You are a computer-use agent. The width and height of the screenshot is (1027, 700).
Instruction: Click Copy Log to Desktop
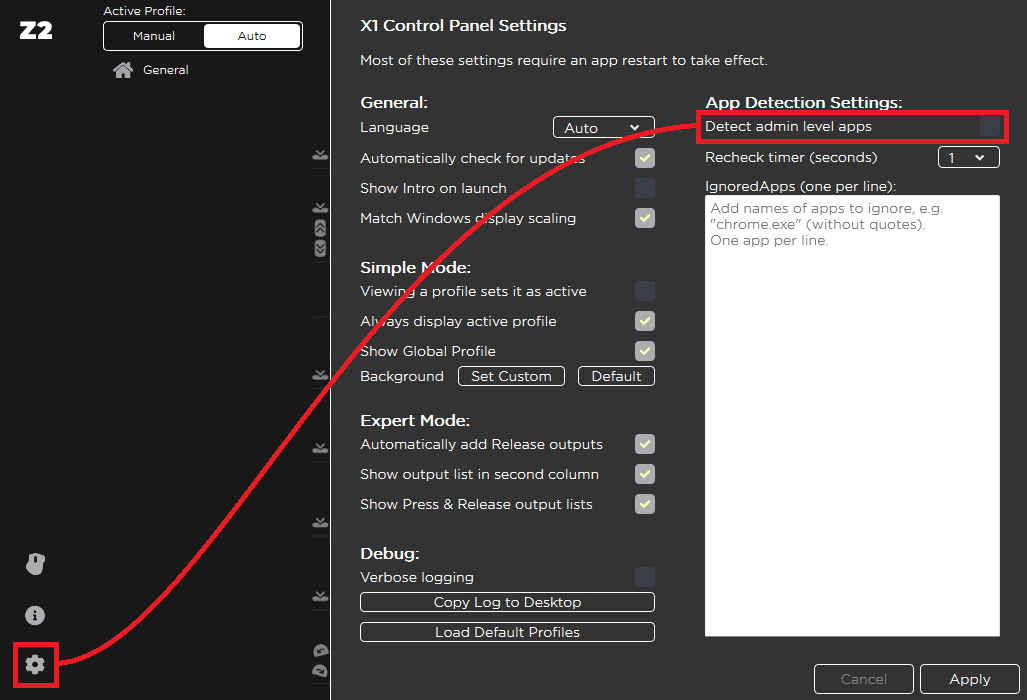(508, 602)
